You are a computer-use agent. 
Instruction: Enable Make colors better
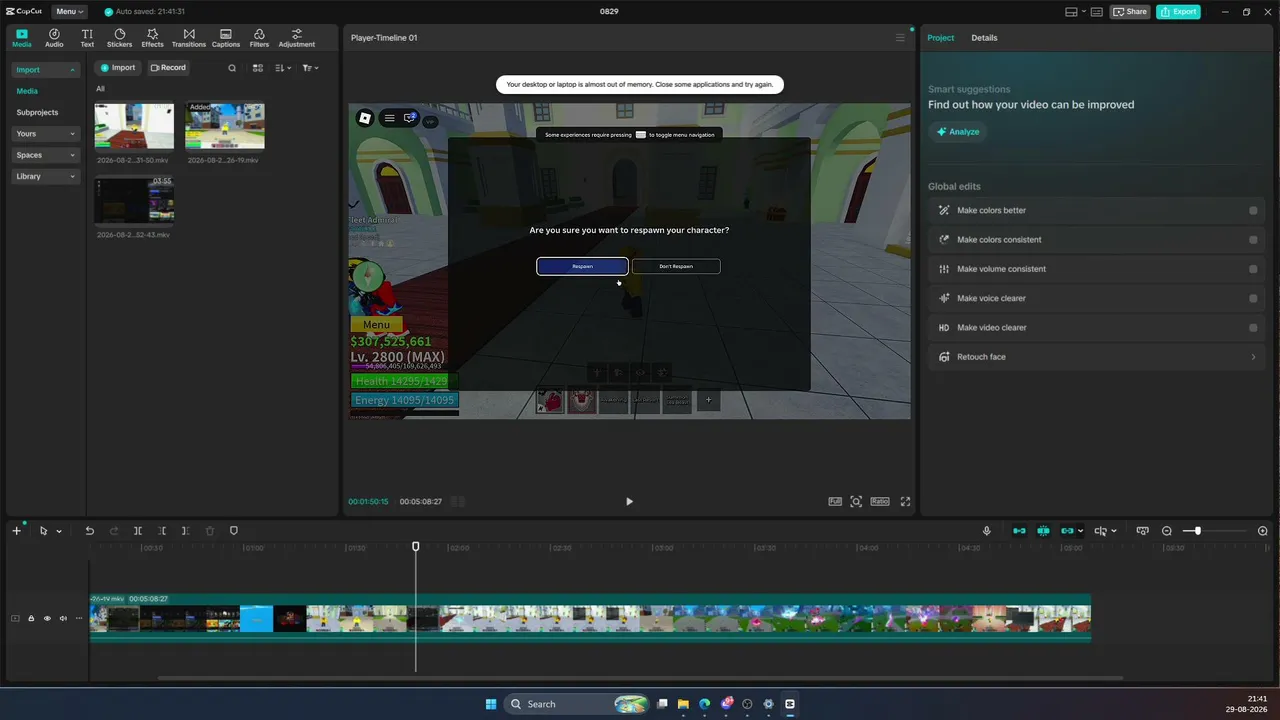coord(1253,211)
